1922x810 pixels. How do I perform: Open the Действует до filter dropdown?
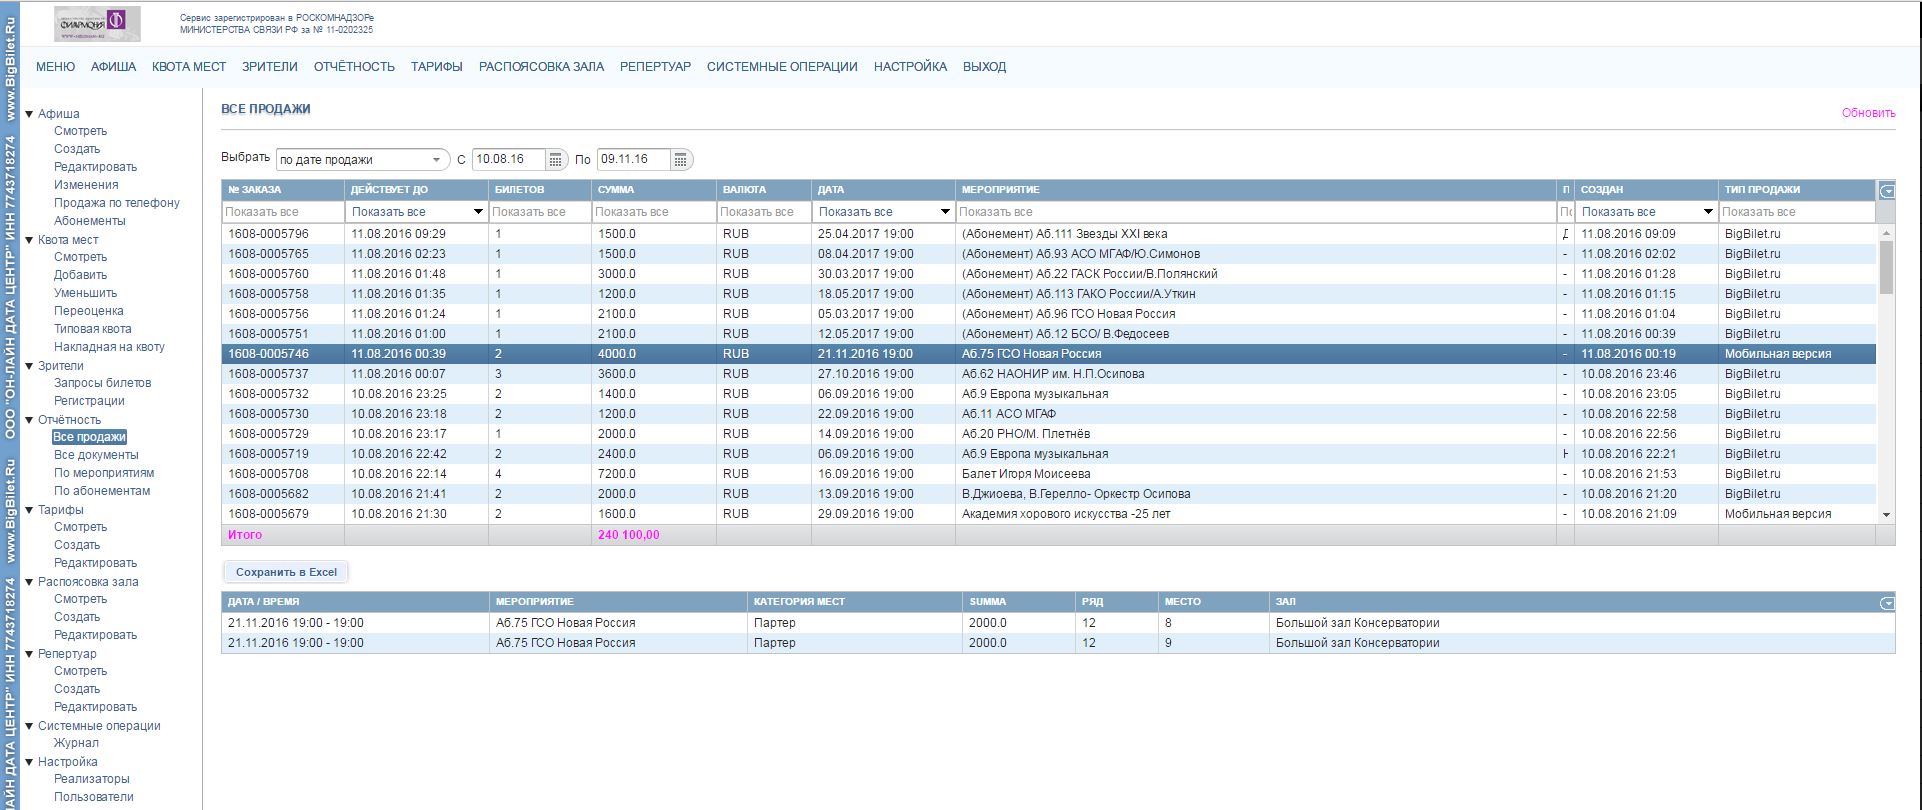478,212
